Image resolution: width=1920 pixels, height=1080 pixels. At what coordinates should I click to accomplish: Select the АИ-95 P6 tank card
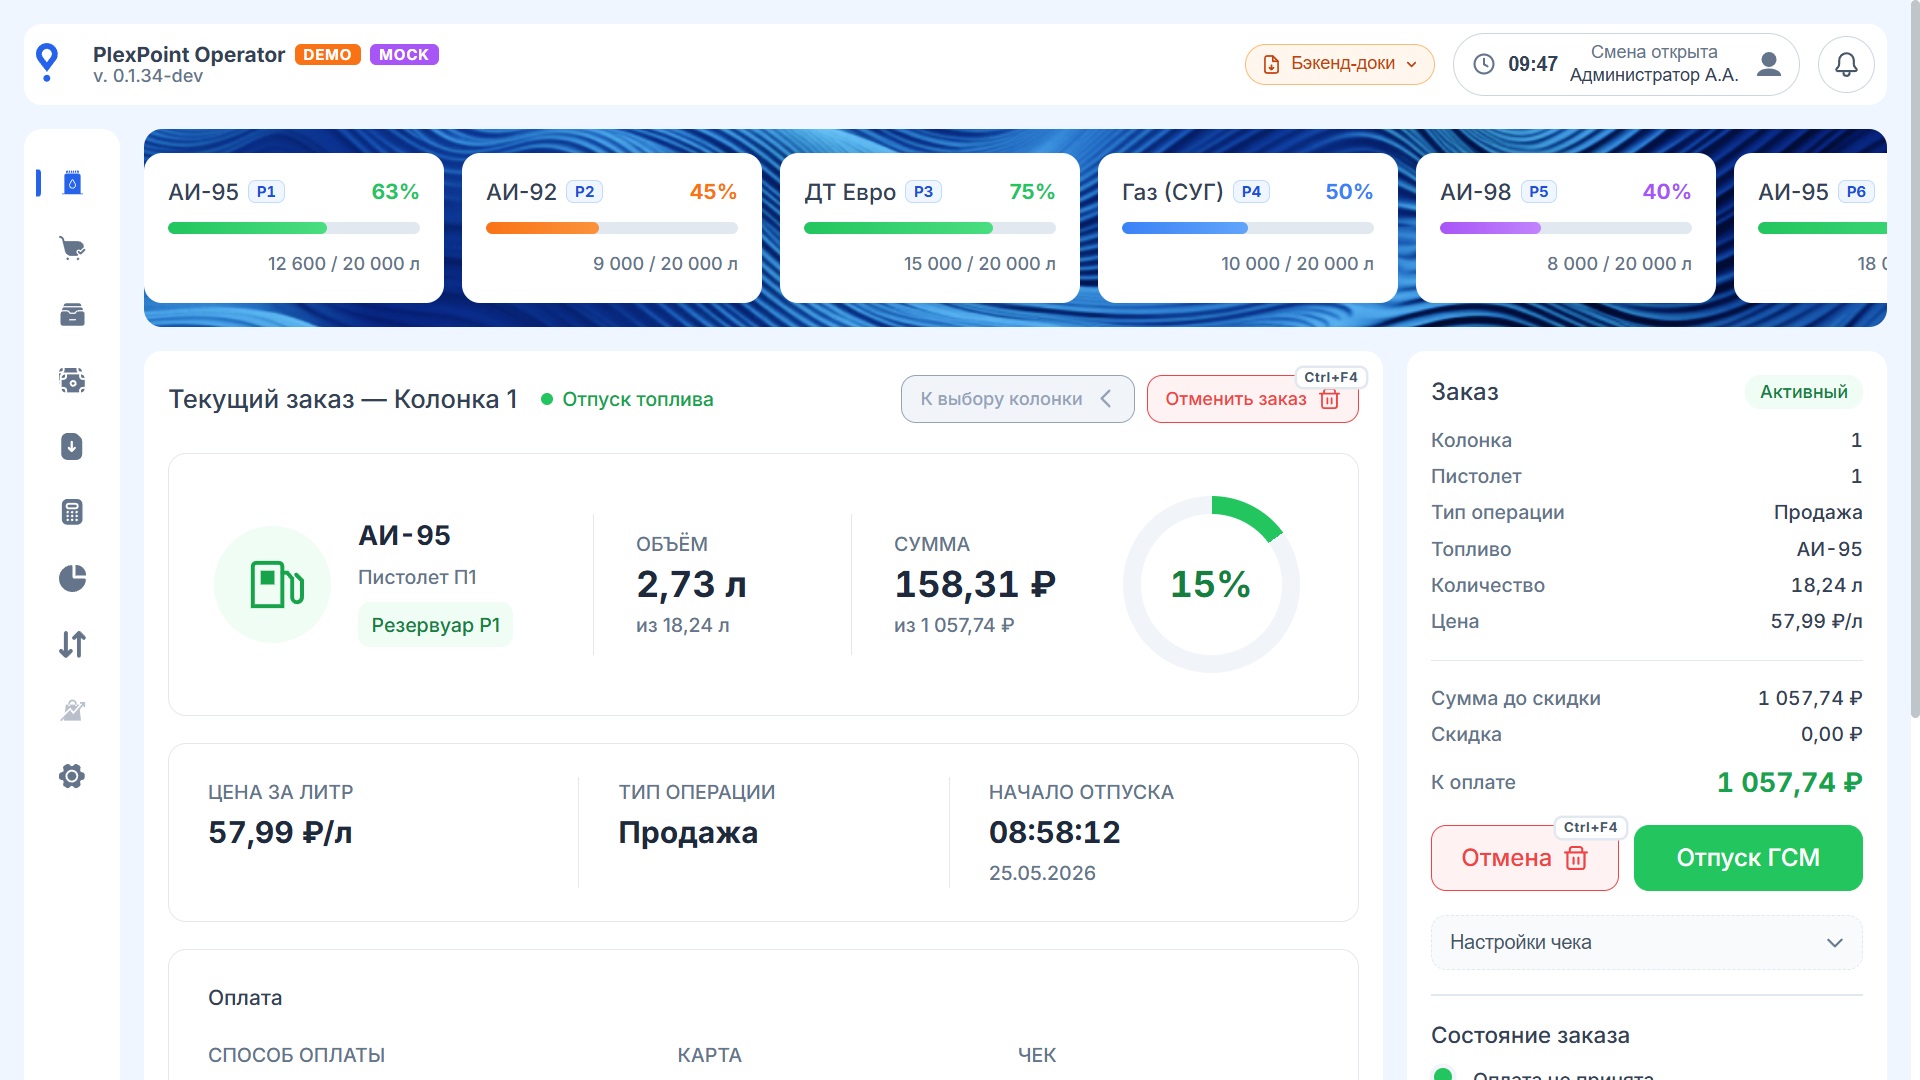tap(1811, 228)
